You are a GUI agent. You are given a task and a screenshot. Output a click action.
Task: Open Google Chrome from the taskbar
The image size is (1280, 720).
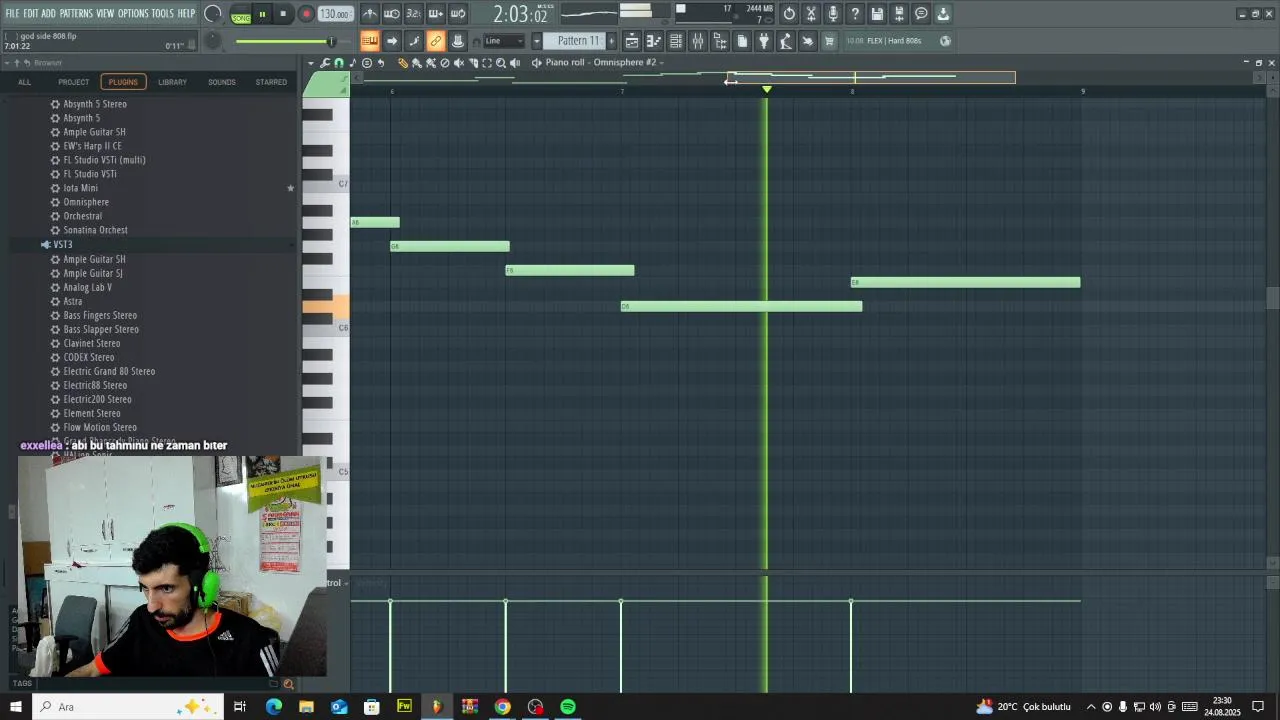[x=502, y=707]
